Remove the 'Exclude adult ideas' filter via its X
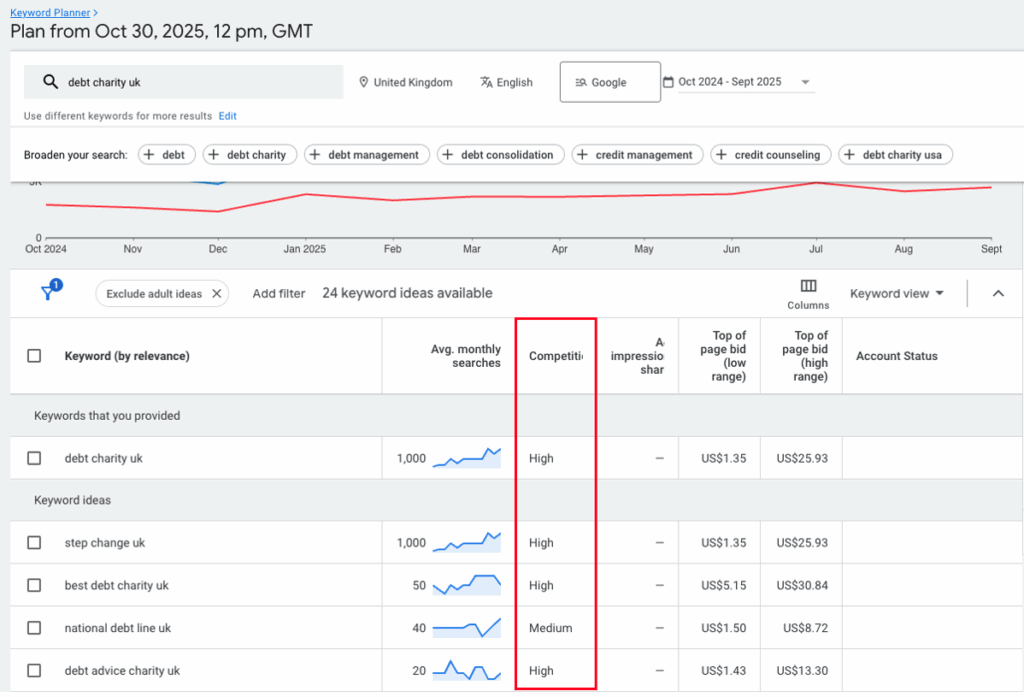 click(x=217, y=294)
